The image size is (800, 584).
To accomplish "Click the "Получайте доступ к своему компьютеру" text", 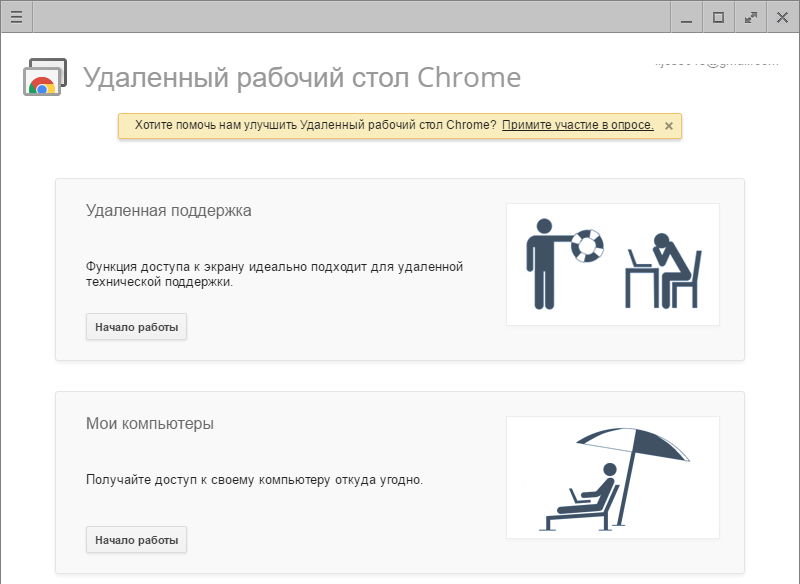I will tap(254, 480).
